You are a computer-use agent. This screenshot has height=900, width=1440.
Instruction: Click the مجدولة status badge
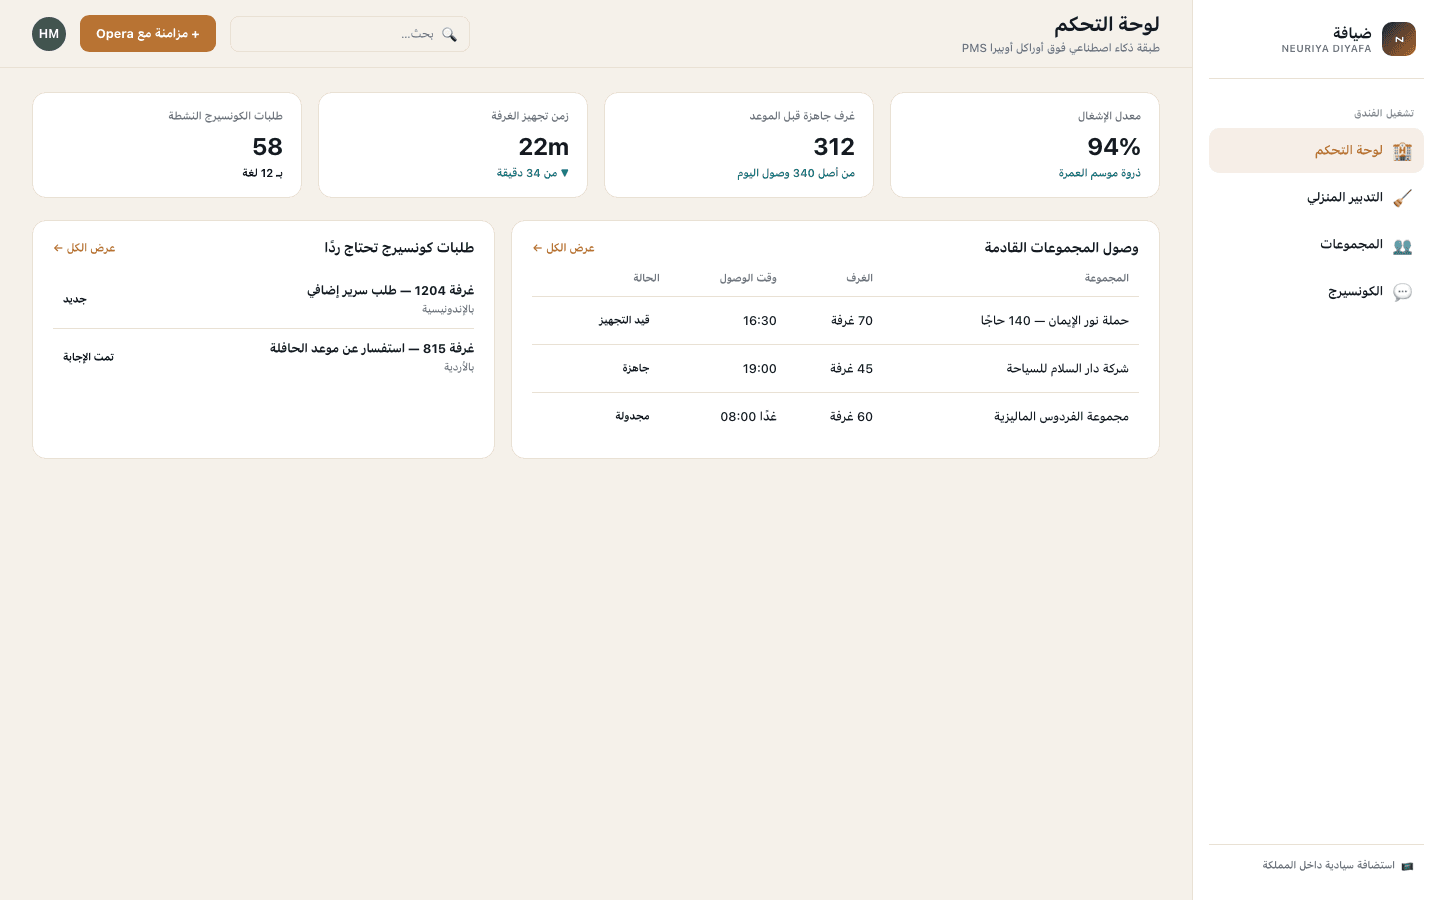click(632, 417)
